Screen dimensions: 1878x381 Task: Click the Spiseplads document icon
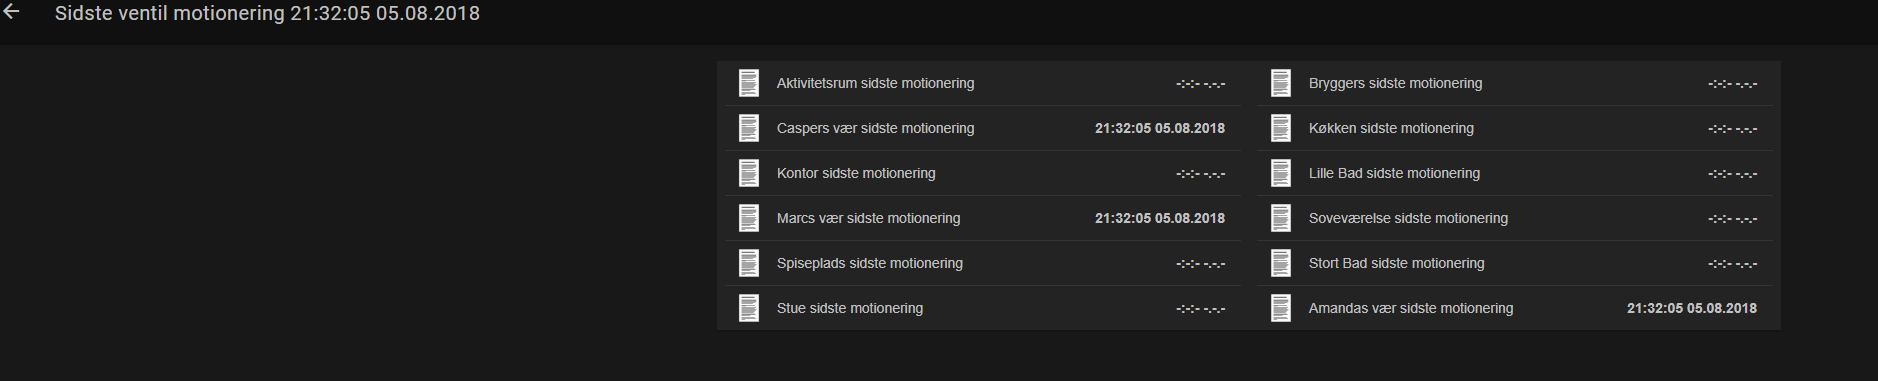tap(749, 263)
